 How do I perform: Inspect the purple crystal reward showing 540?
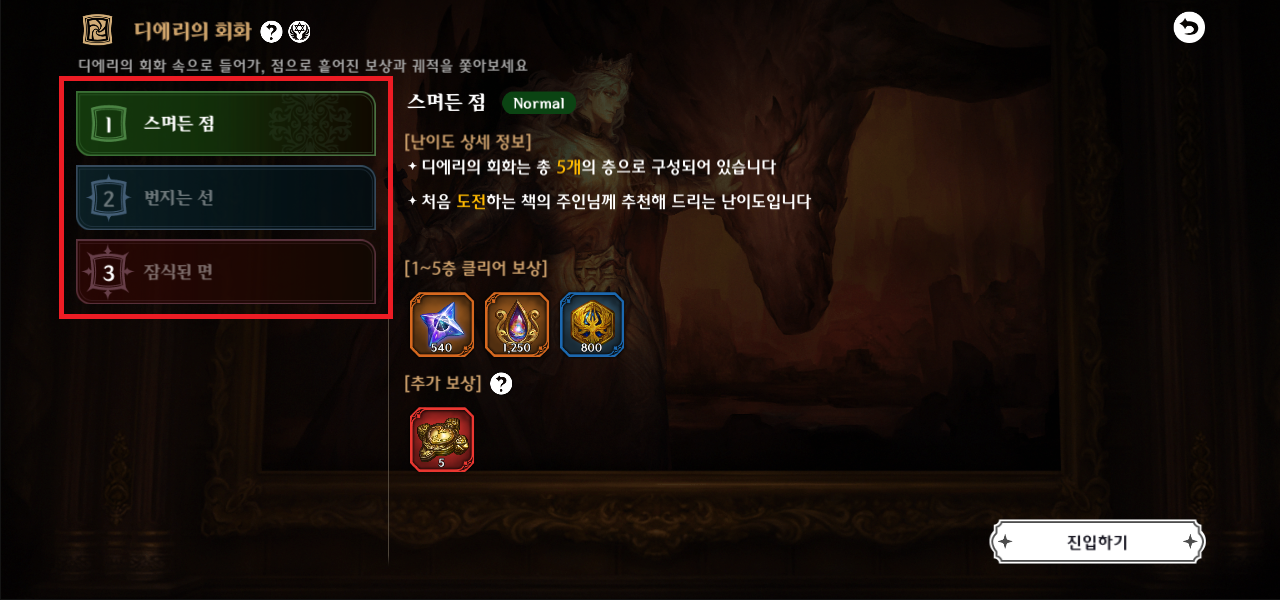coord(441,325)
